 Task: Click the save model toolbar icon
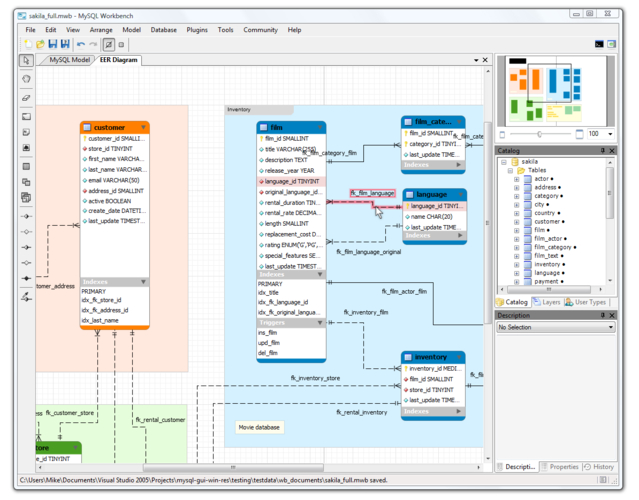(x=52, y=45)
